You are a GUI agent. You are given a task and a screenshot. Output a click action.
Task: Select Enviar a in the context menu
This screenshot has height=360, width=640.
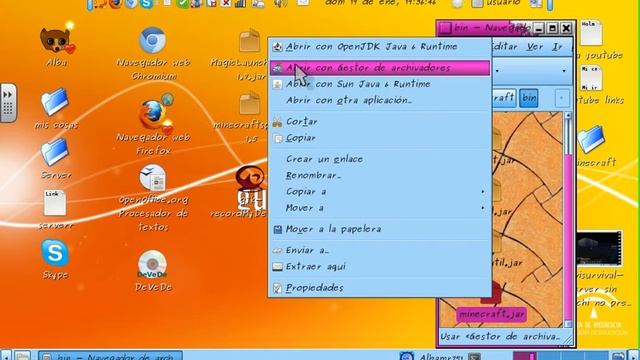pos(380,251)
